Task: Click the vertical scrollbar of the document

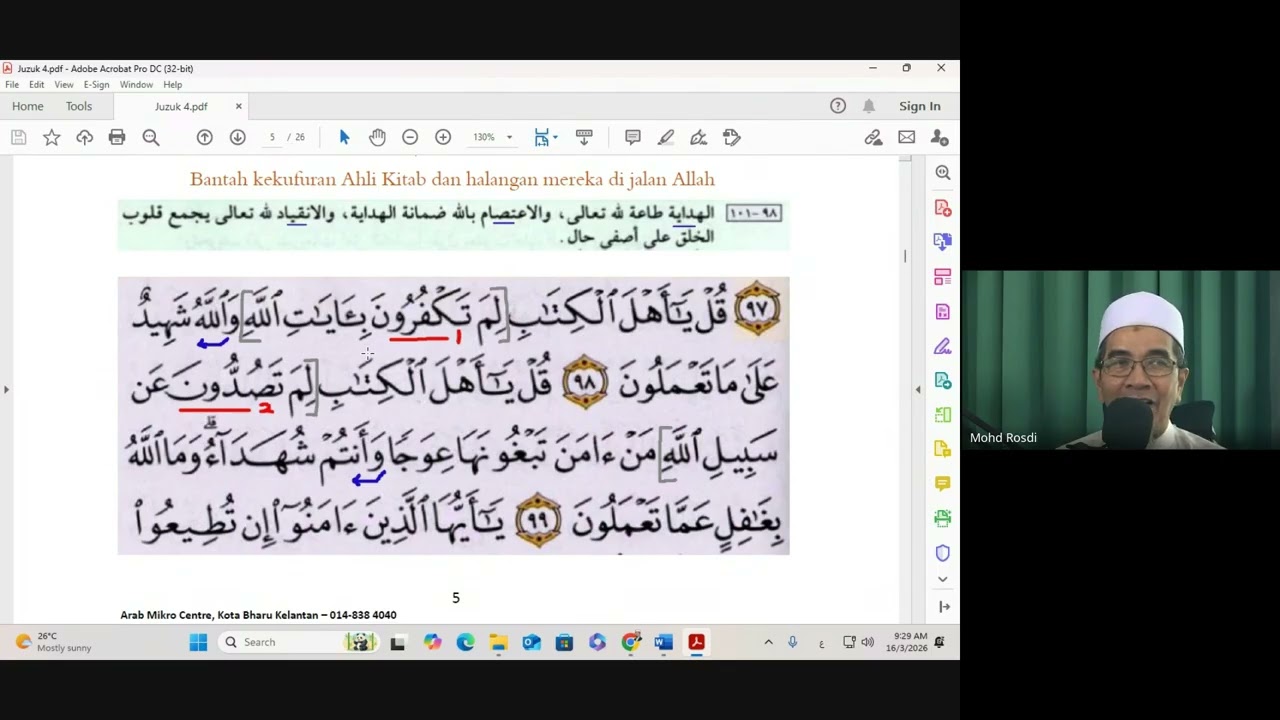Action: 905,388
